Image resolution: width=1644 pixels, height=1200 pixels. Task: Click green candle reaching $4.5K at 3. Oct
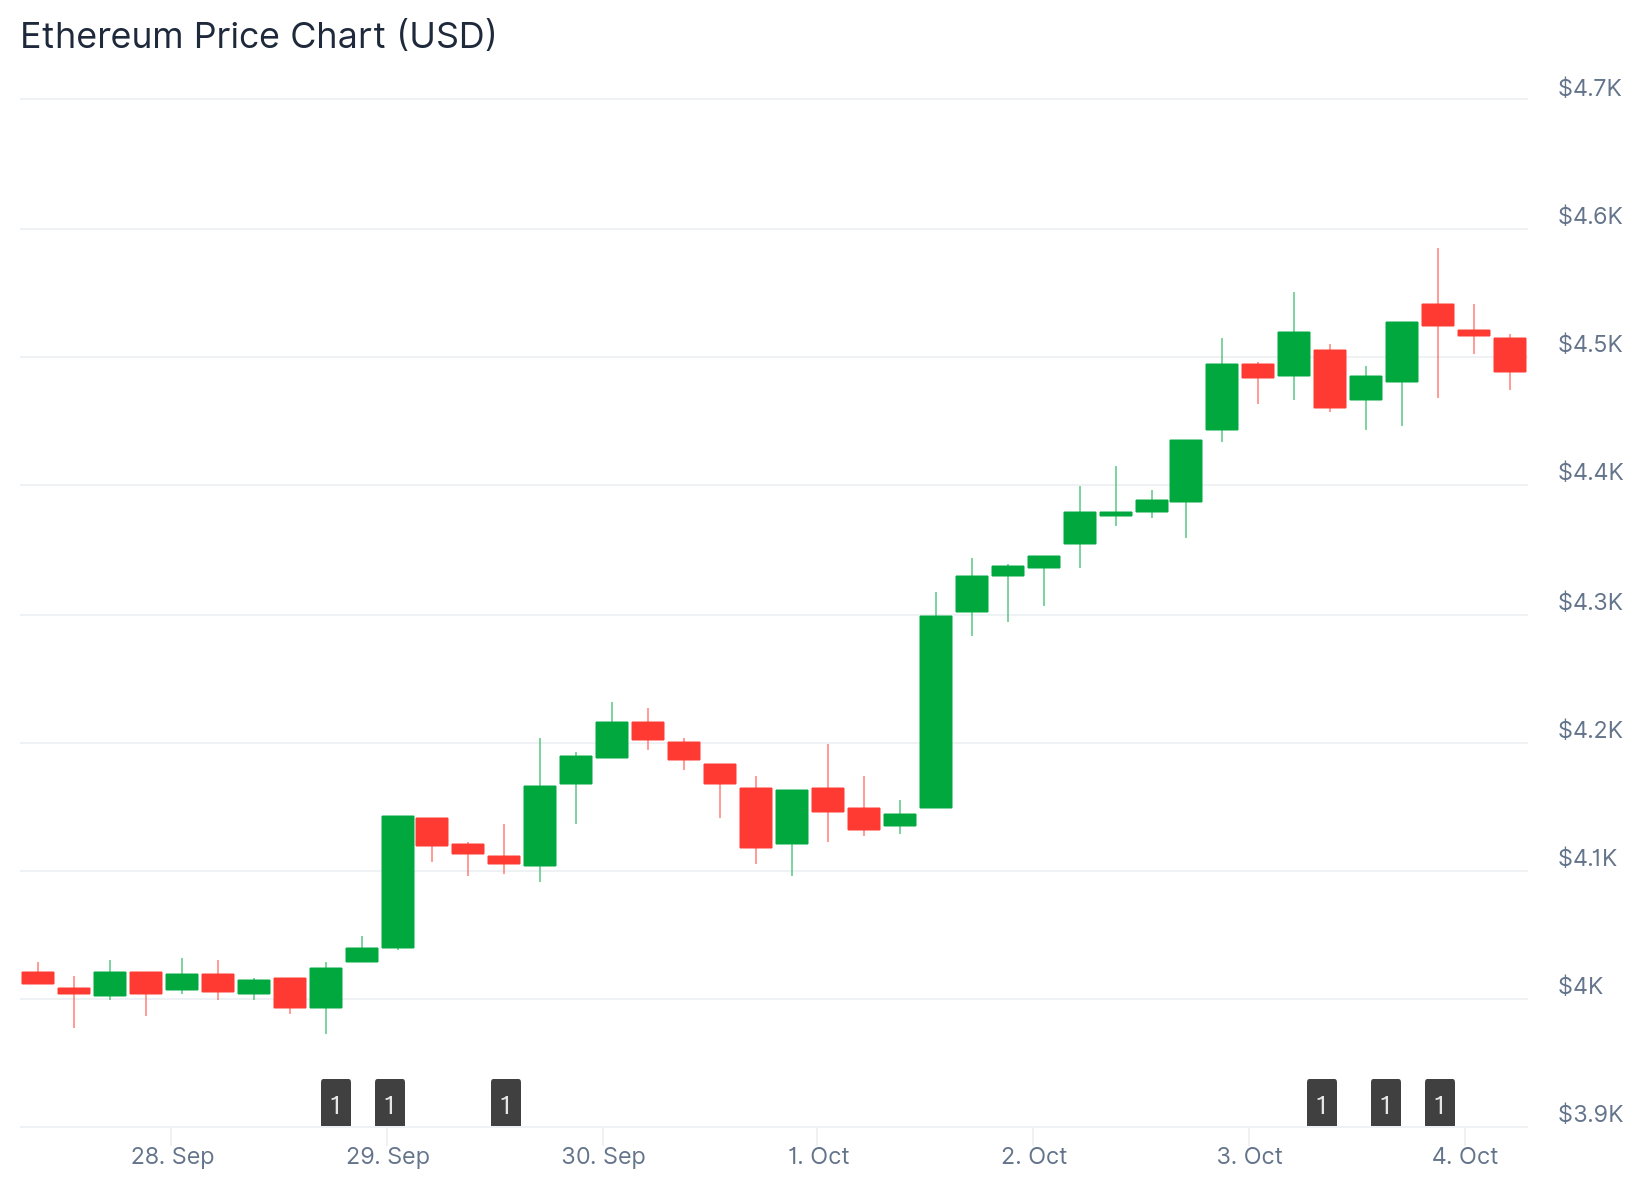click(x=1222, y=396)
